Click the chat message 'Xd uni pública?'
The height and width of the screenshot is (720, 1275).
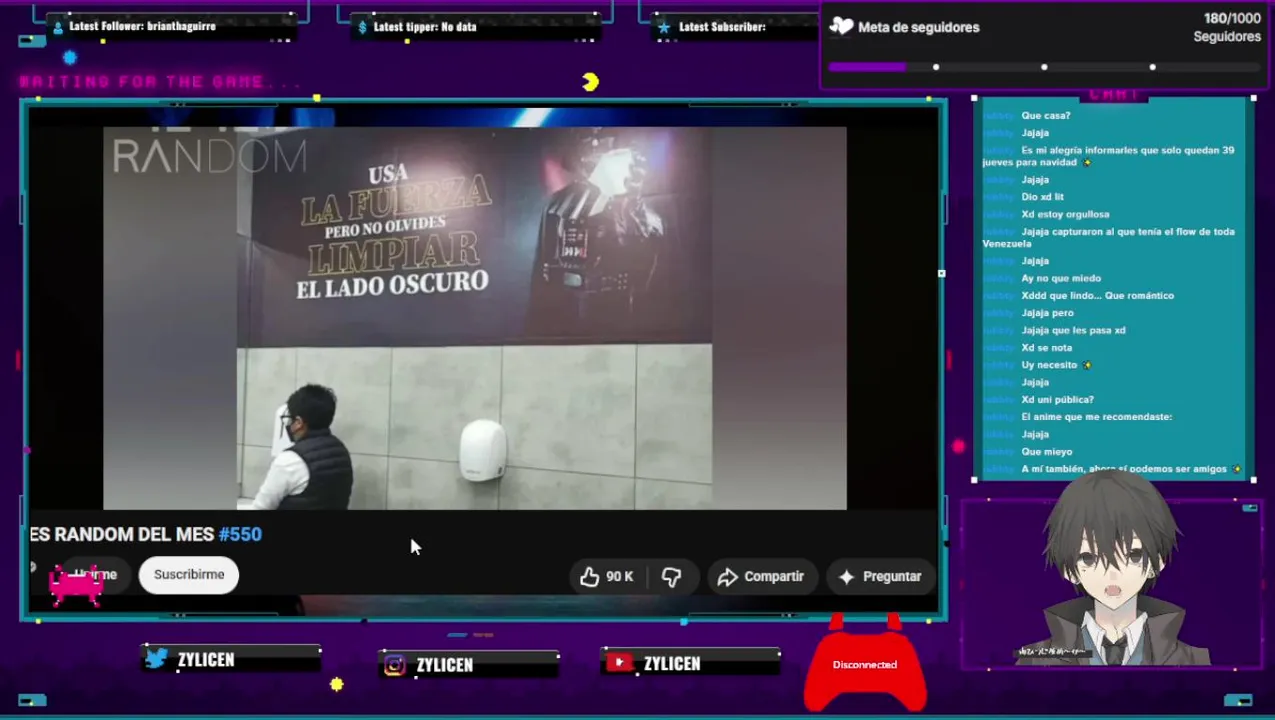pyautogui.click(x=1057, y=399)
